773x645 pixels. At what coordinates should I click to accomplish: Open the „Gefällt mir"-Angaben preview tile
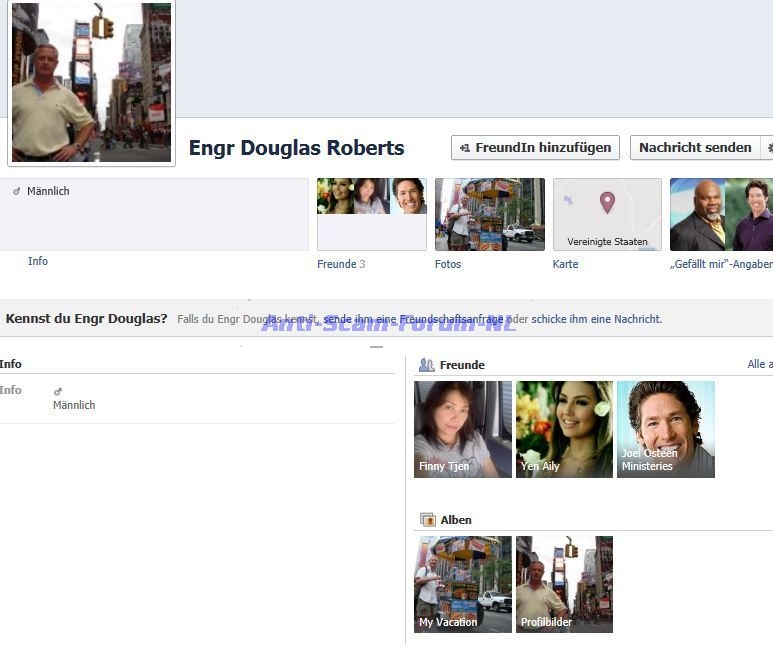coord(720,214)
